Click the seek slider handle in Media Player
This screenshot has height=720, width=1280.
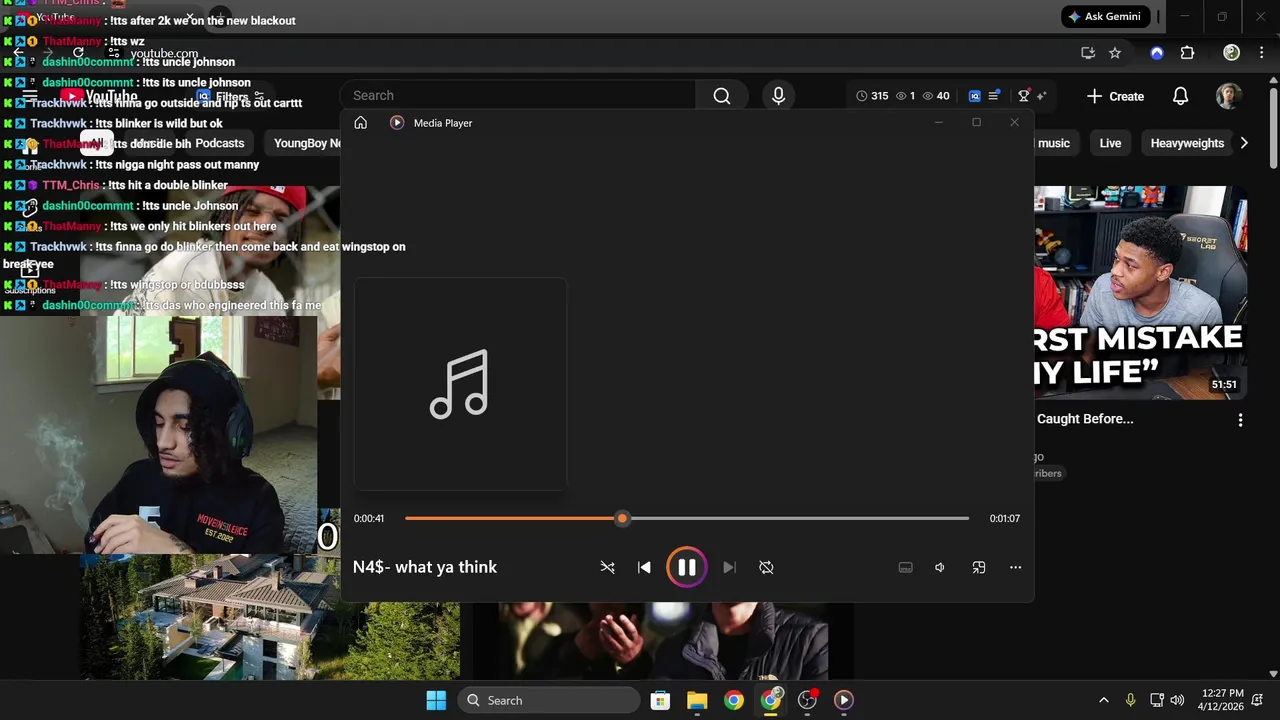point(622,518)
